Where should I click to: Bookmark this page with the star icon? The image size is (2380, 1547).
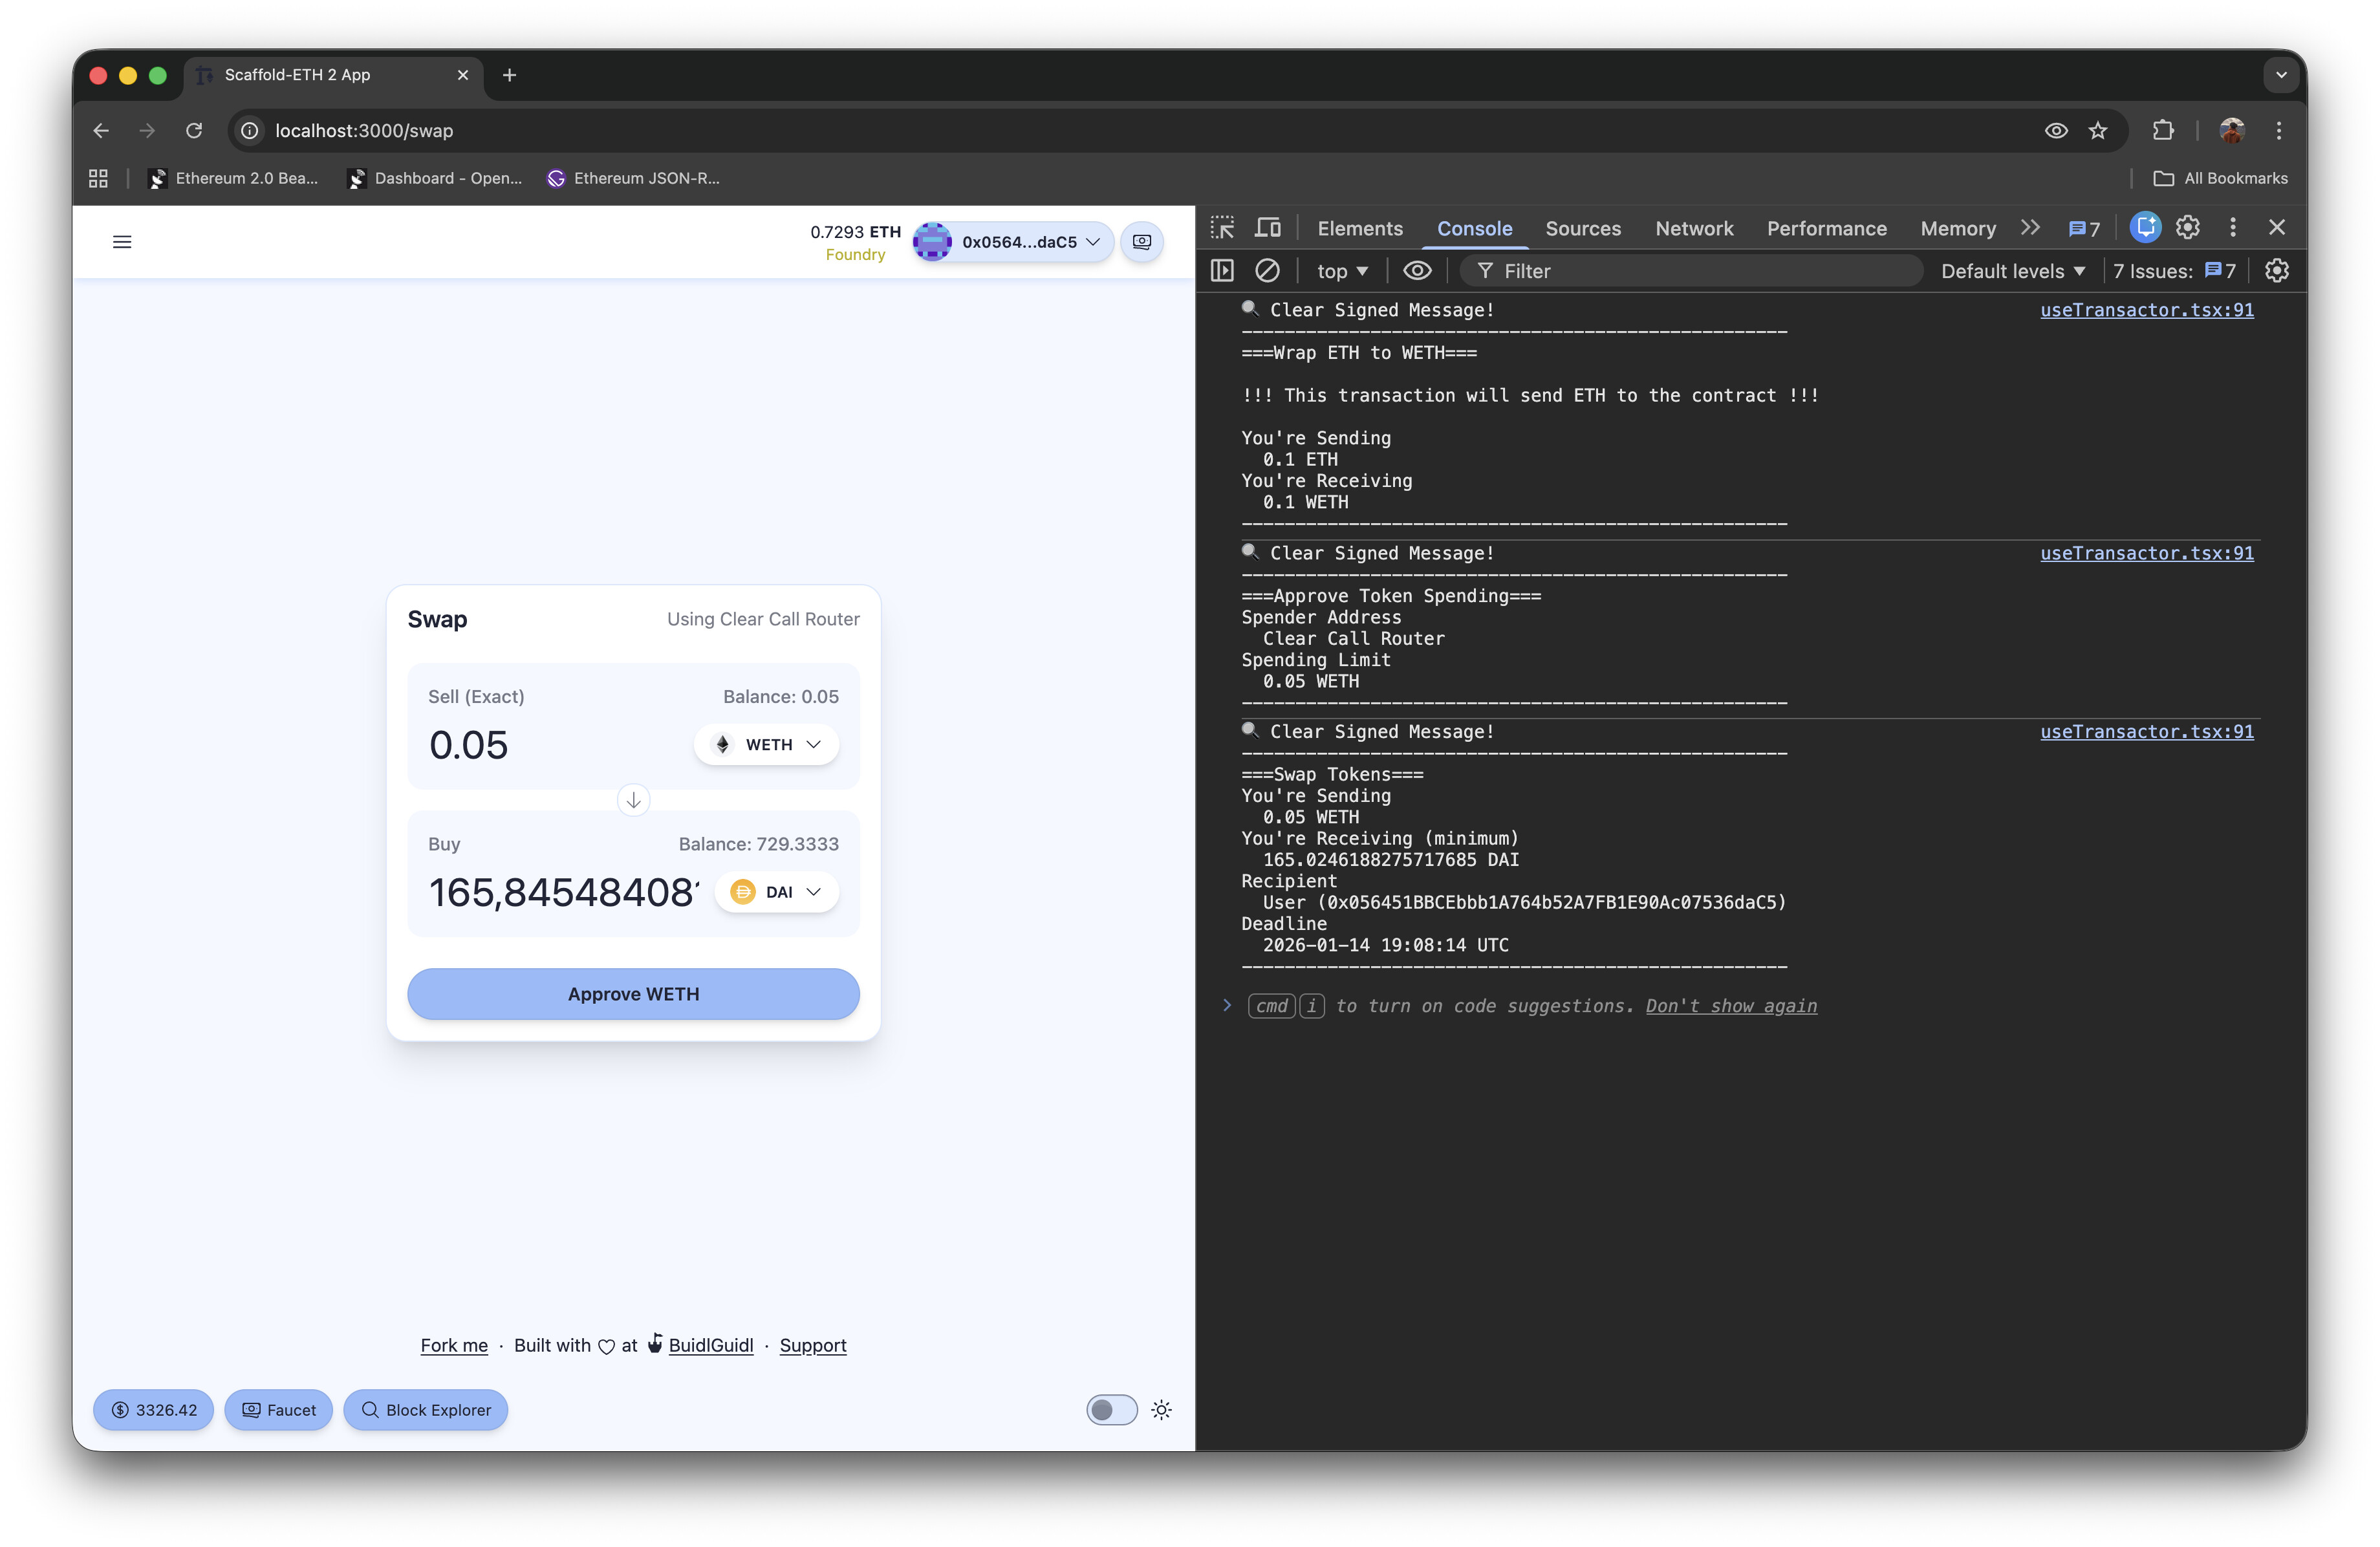(2098, 131)
